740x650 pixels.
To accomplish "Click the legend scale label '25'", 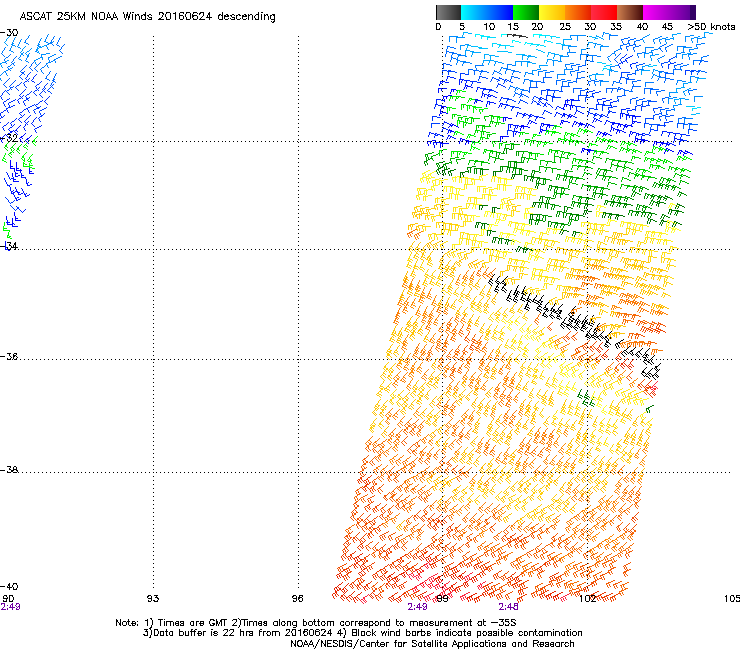I will tap(565, 27).
